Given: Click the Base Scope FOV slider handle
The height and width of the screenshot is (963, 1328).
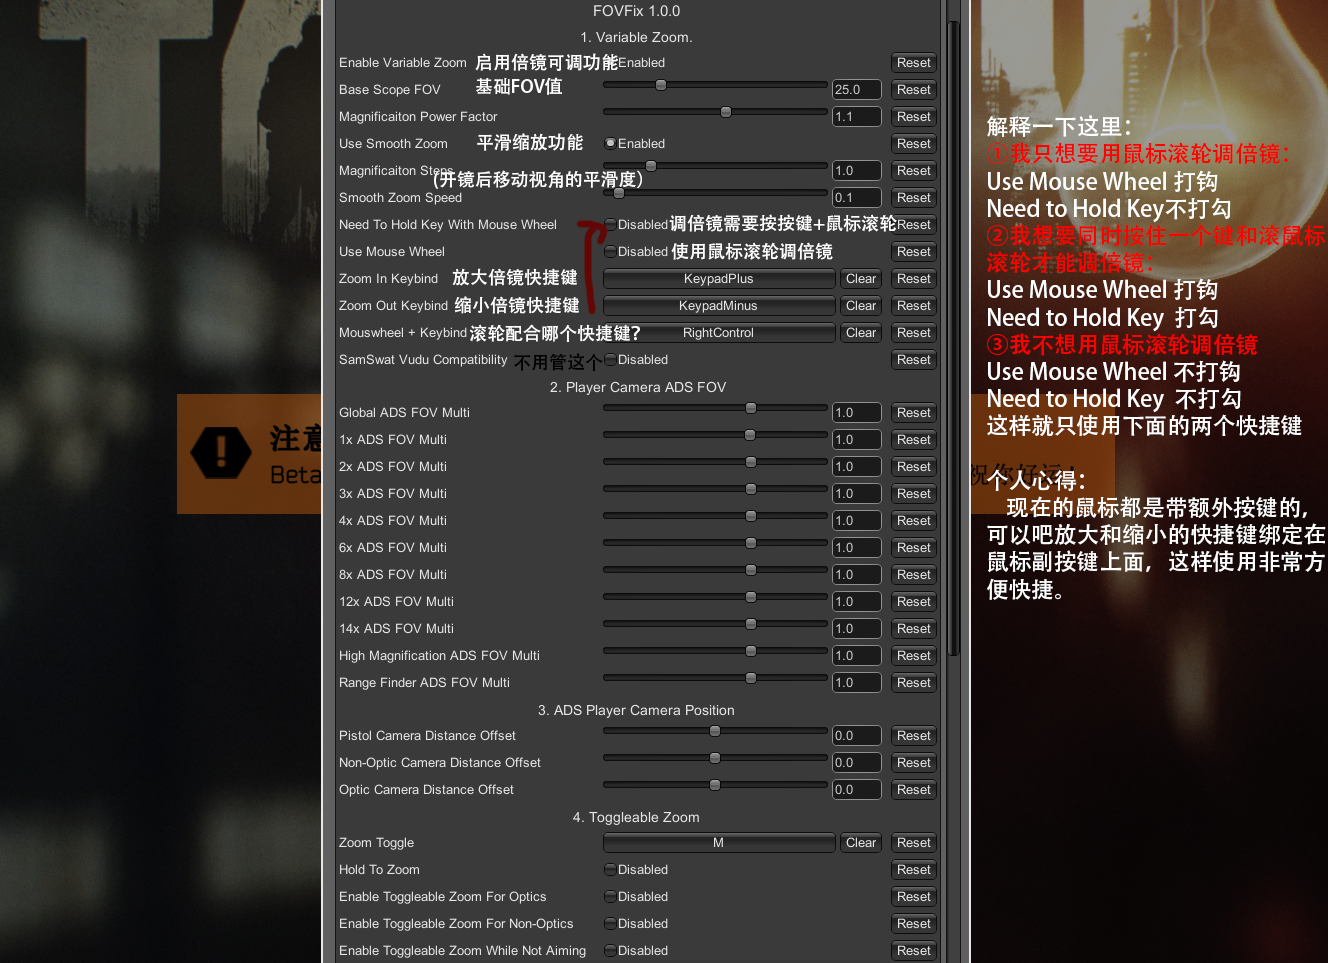Looking at the screenshot, I should pyautogui.click(x=661, y=86).
